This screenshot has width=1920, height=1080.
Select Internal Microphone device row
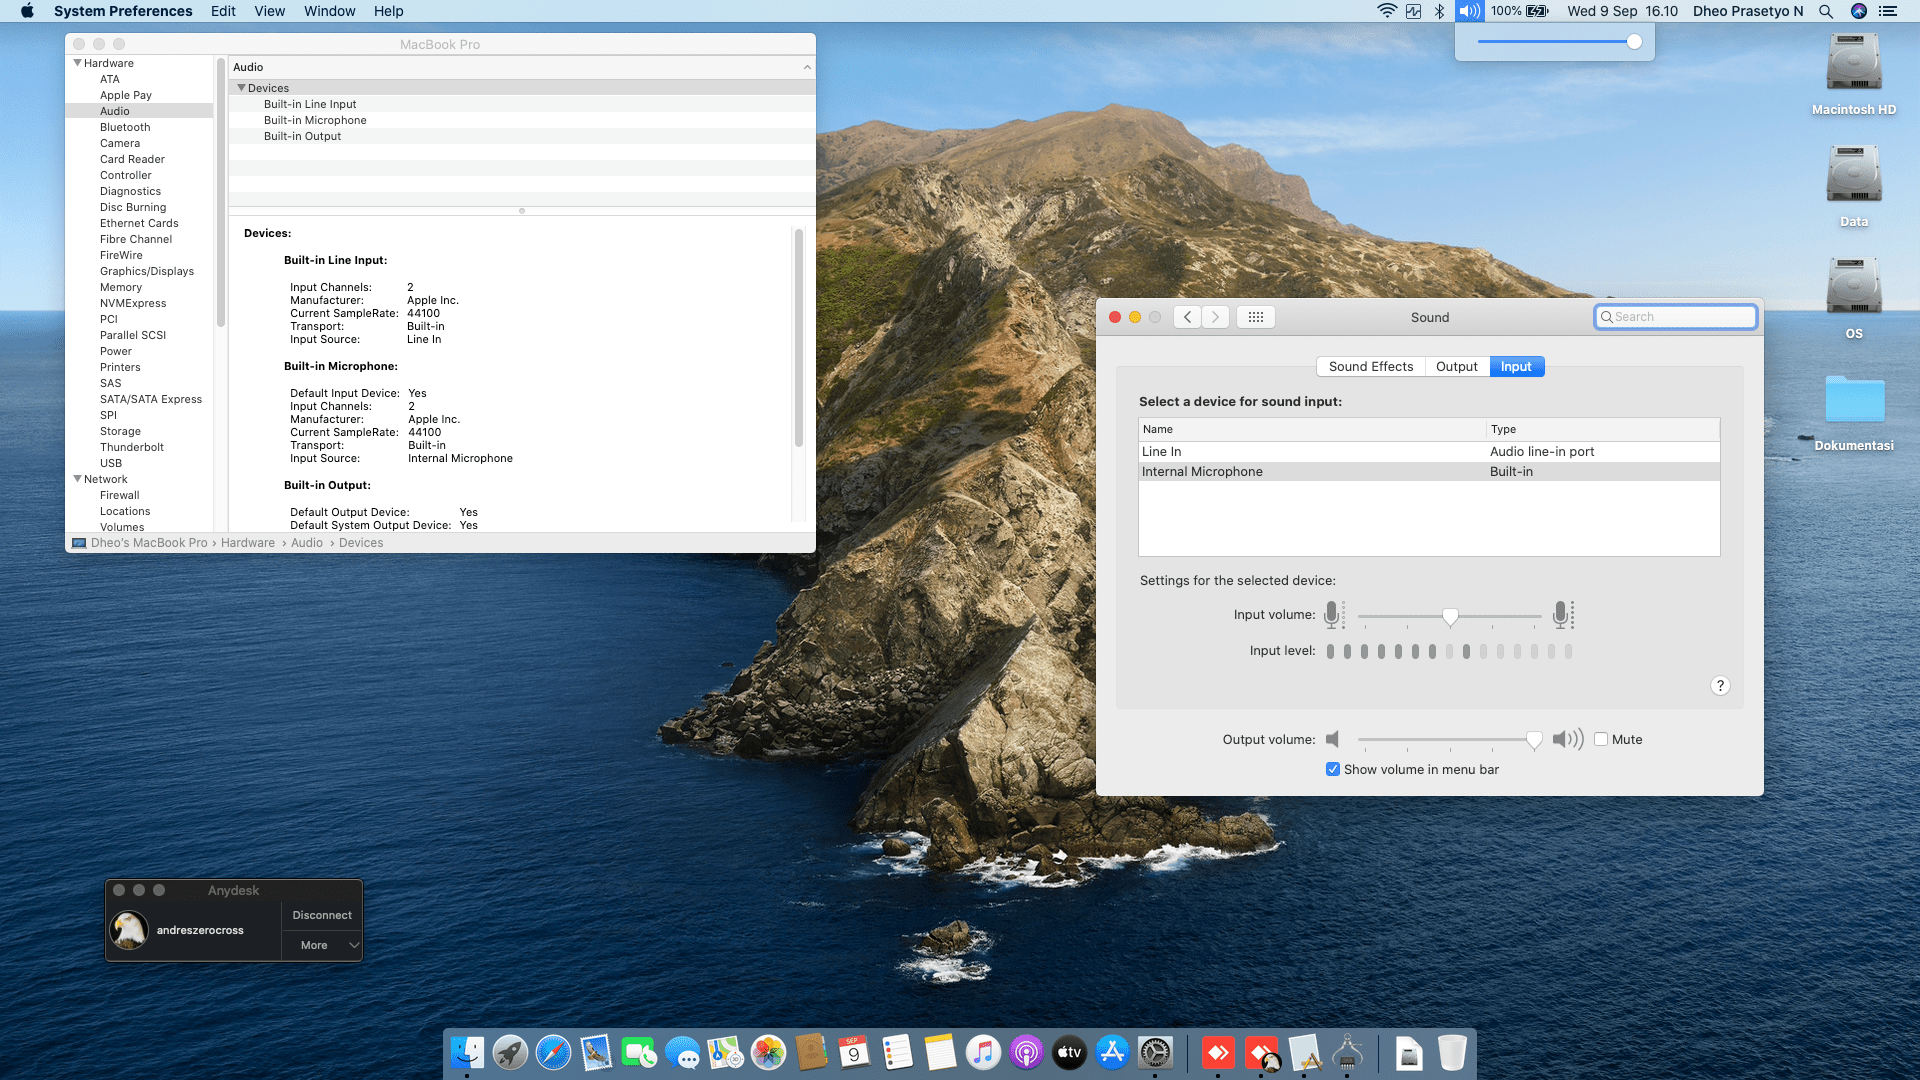(x=1429, y=471)
